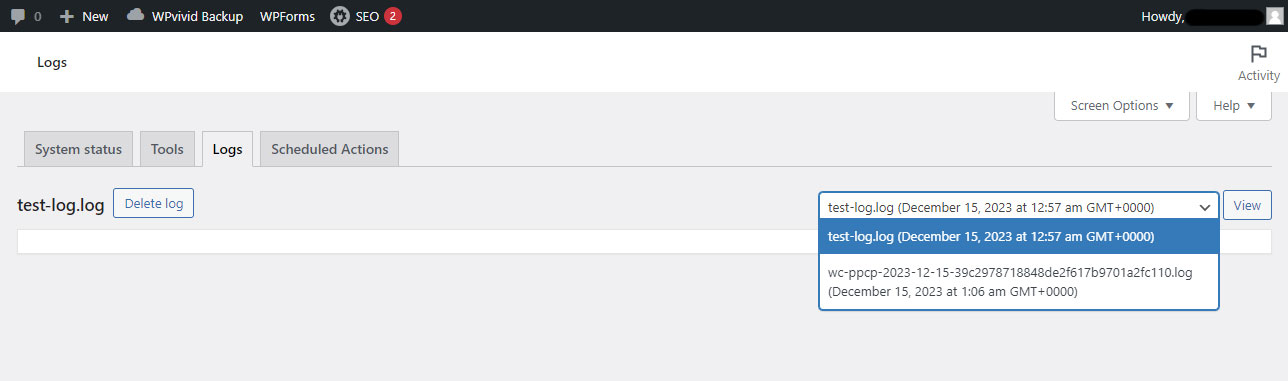Click the plus icon next to New
Viewport: 1288px width, 381px height.
coord(67,16)
